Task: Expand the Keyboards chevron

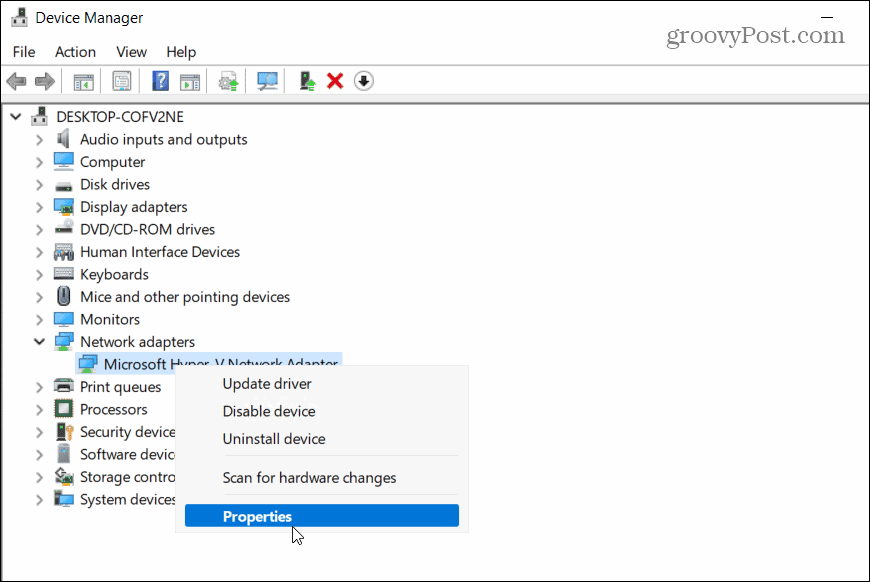Action: (39, 275)
